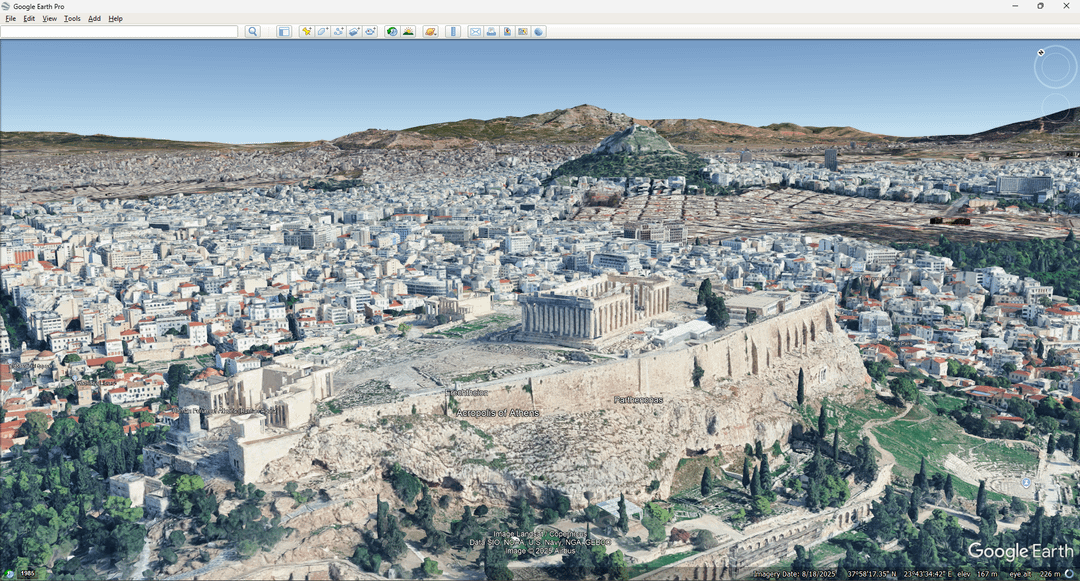Image resolution: width=1080 pixels, height=581 pixels.
Task: Open the Ruler measurement tool
Action: (x=453, y=32)
